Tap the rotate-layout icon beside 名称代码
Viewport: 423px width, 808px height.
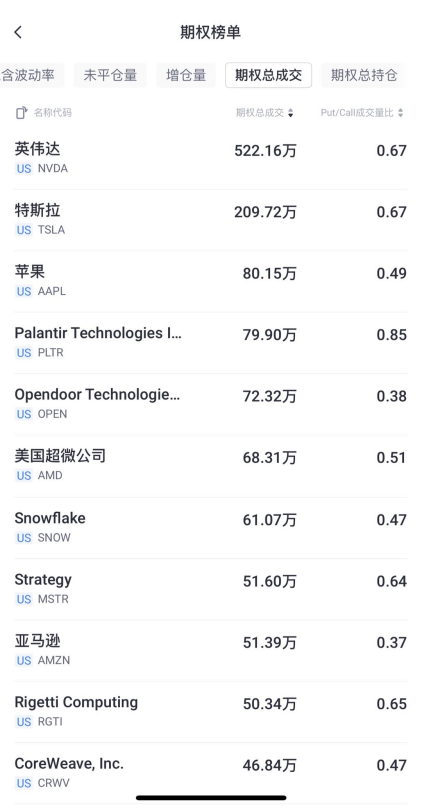(21, 113)
